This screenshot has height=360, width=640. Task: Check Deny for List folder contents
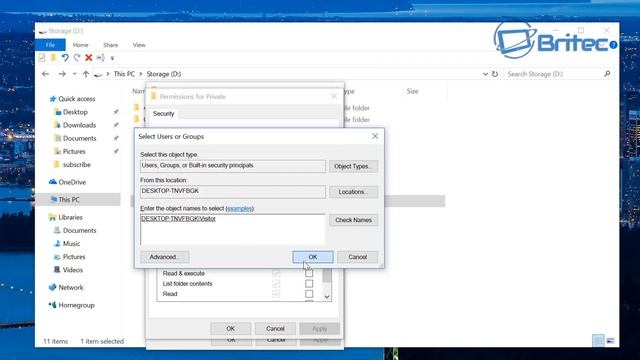point(309,283)
